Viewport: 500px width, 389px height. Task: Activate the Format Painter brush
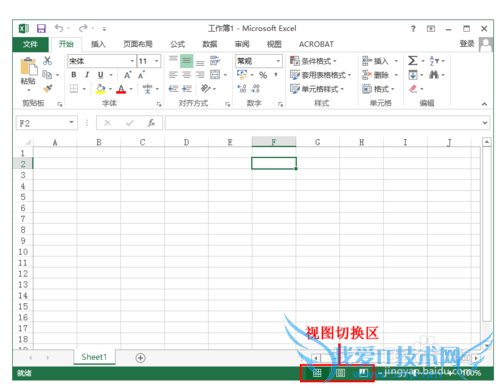pyautogui.click(x=48, y=89)
